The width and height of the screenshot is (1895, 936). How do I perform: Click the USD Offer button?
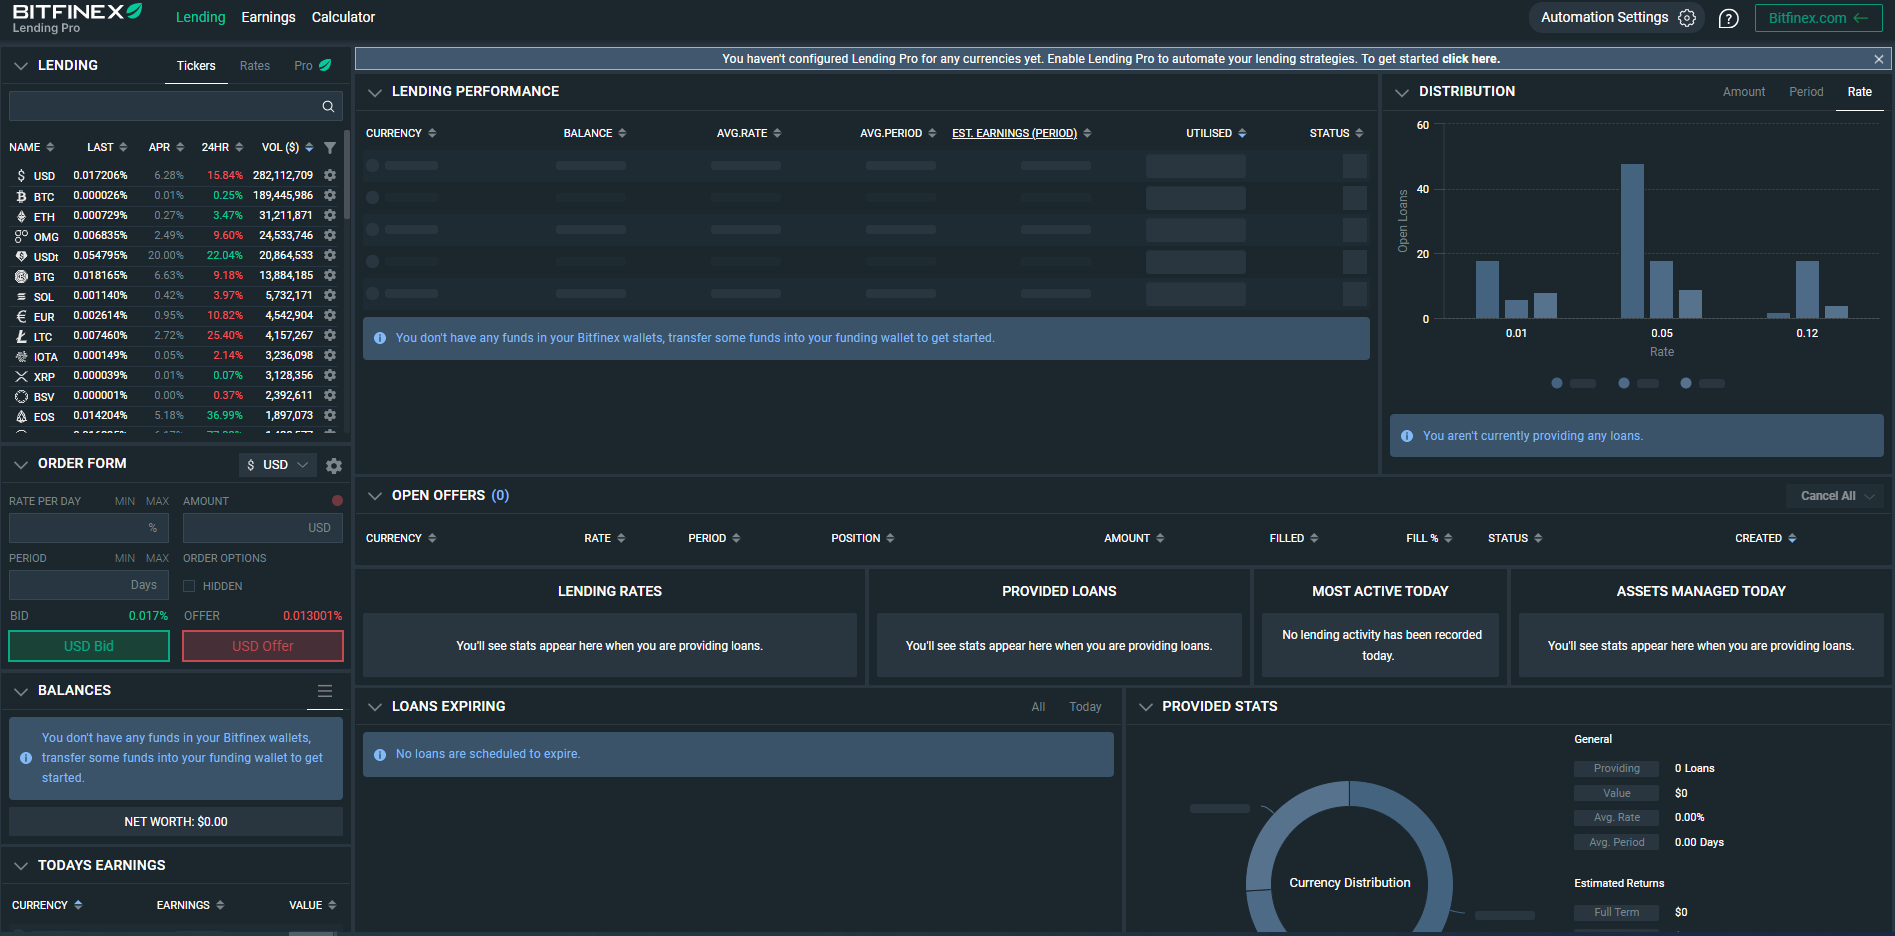point(263,646)
